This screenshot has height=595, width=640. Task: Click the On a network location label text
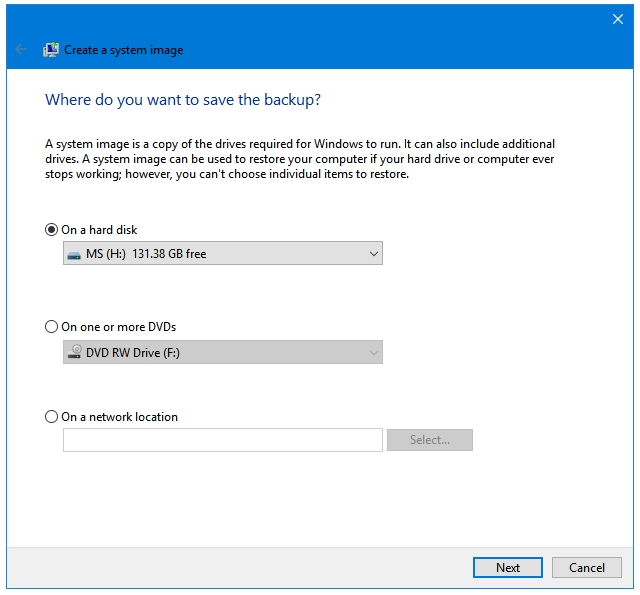pyautogui.click(x=120, y=417)
